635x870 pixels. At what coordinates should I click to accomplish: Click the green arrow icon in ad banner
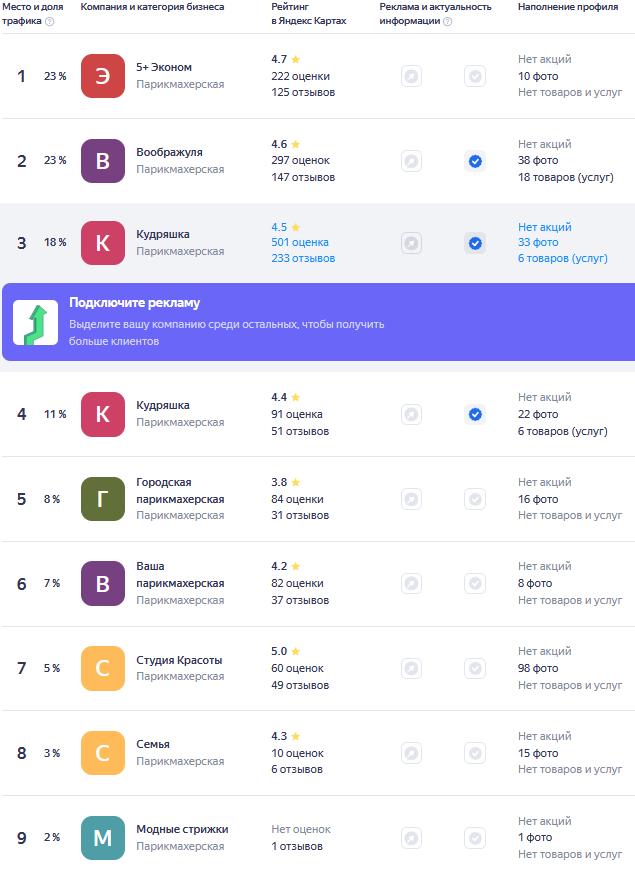tap(36, 322)
